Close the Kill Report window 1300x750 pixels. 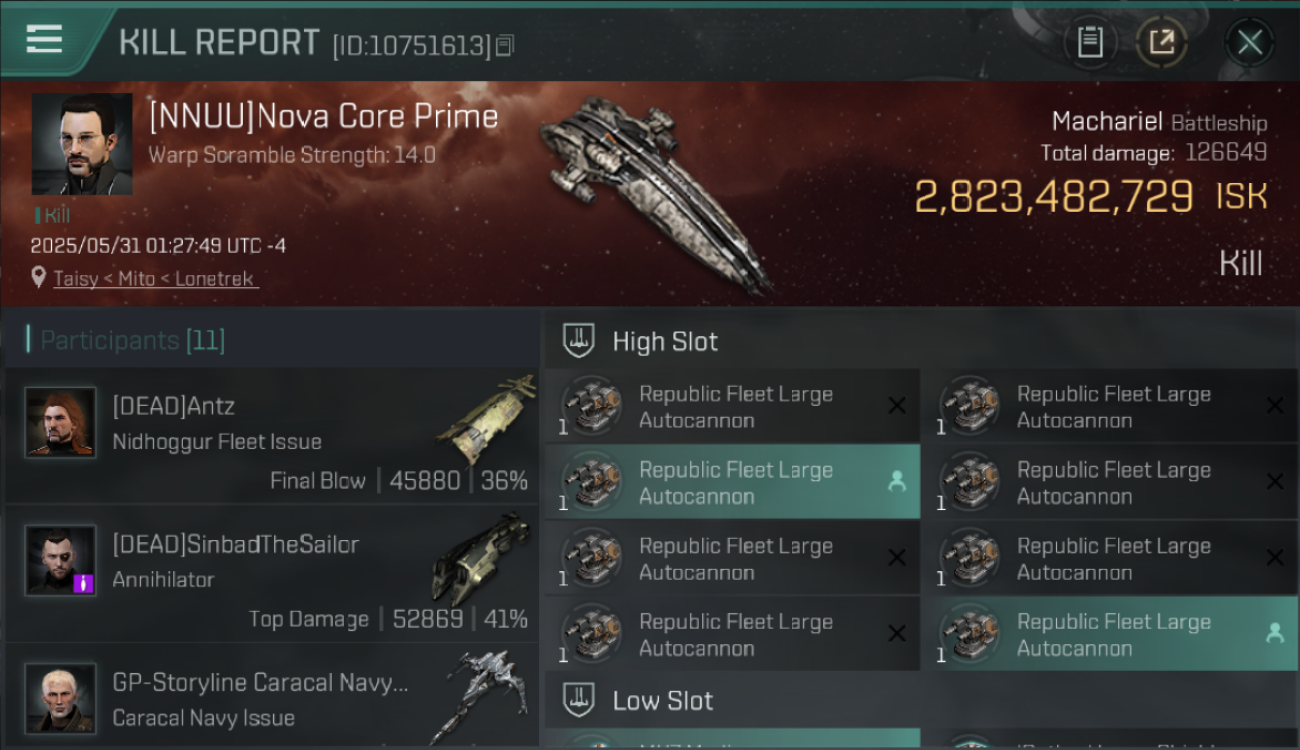[1249, 43]
